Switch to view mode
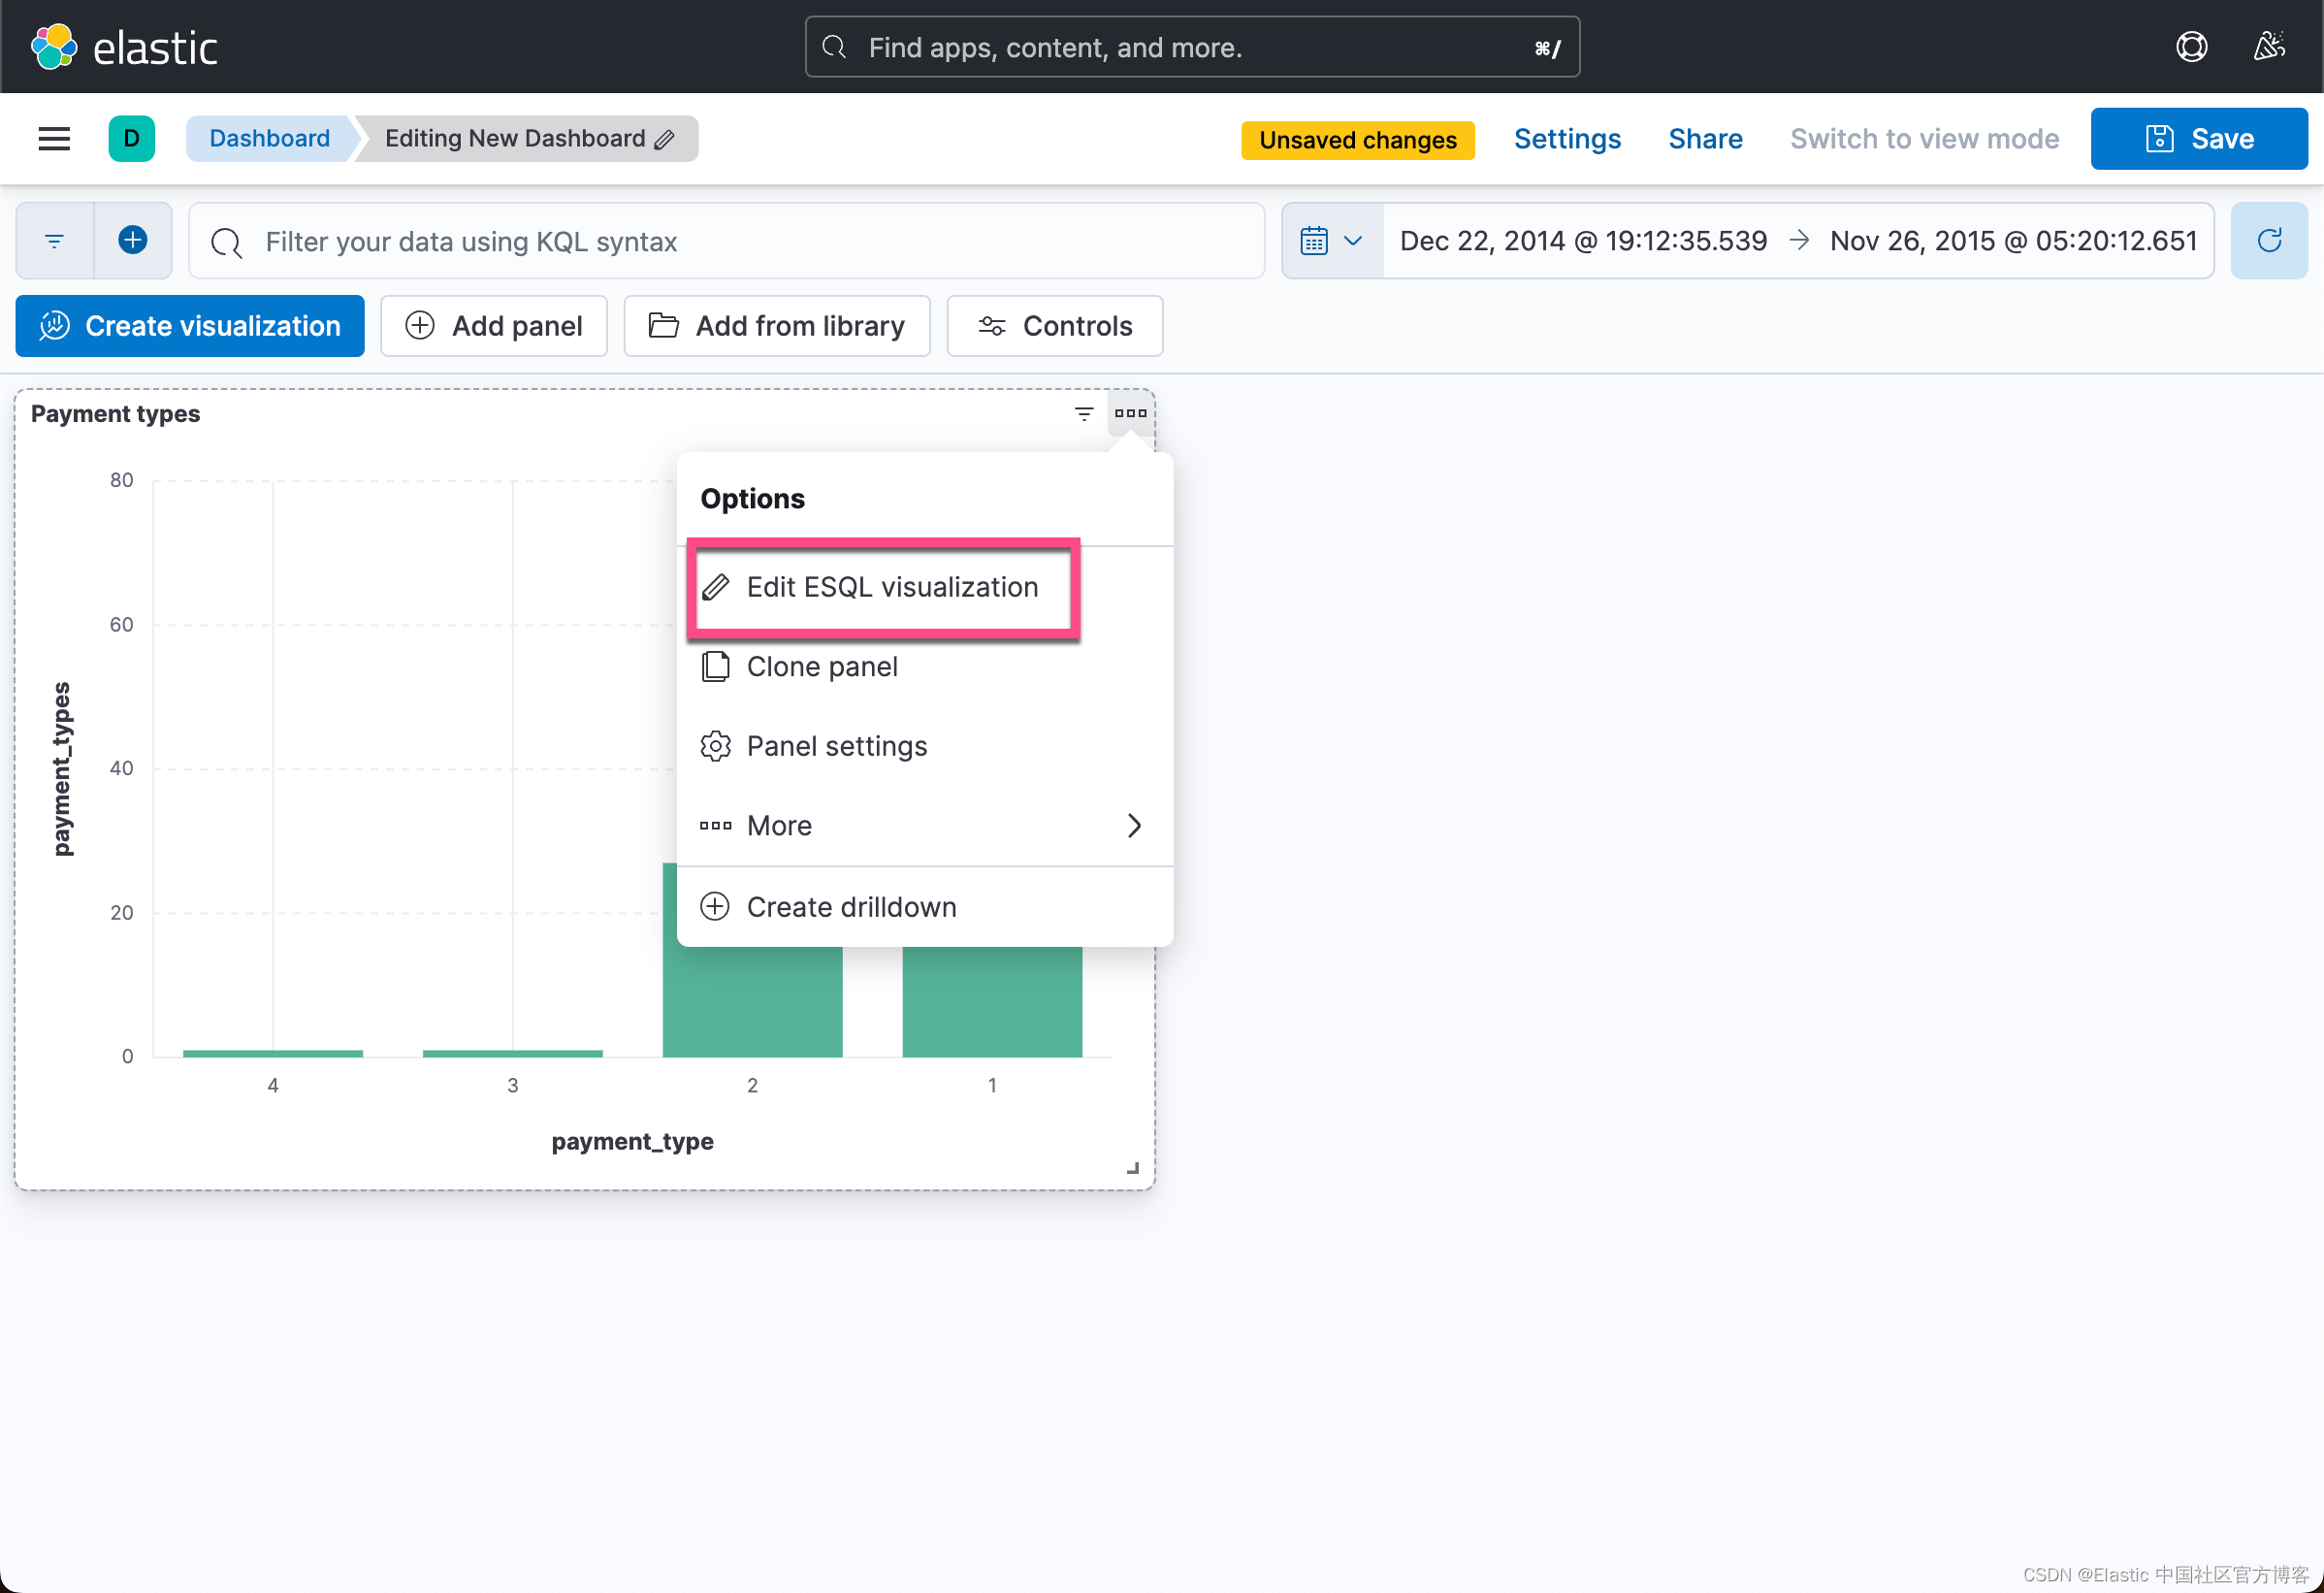 (x=1923, y=139)
